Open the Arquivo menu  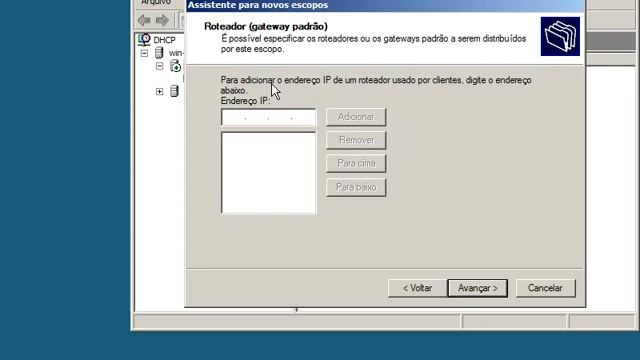tap(156, 2)
